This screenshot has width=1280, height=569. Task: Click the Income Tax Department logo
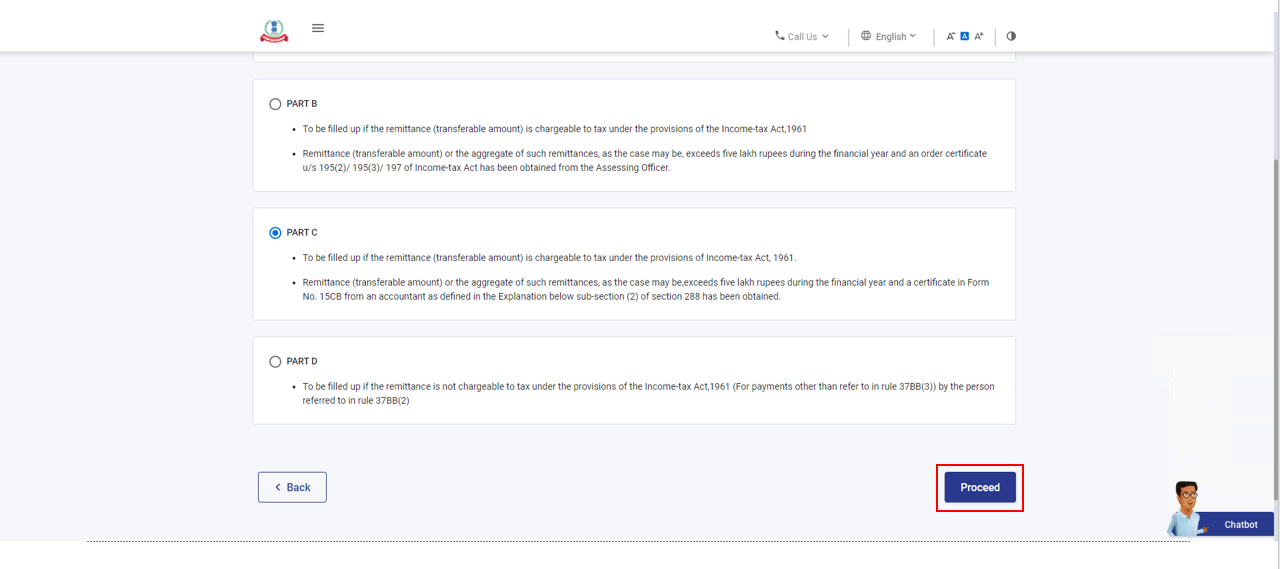pos(274,31)
